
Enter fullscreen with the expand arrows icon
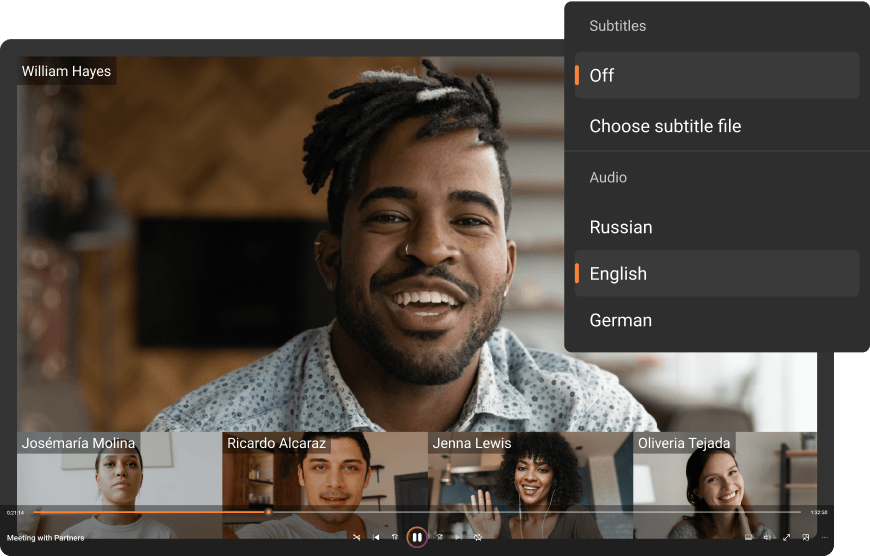click(786, 537)
